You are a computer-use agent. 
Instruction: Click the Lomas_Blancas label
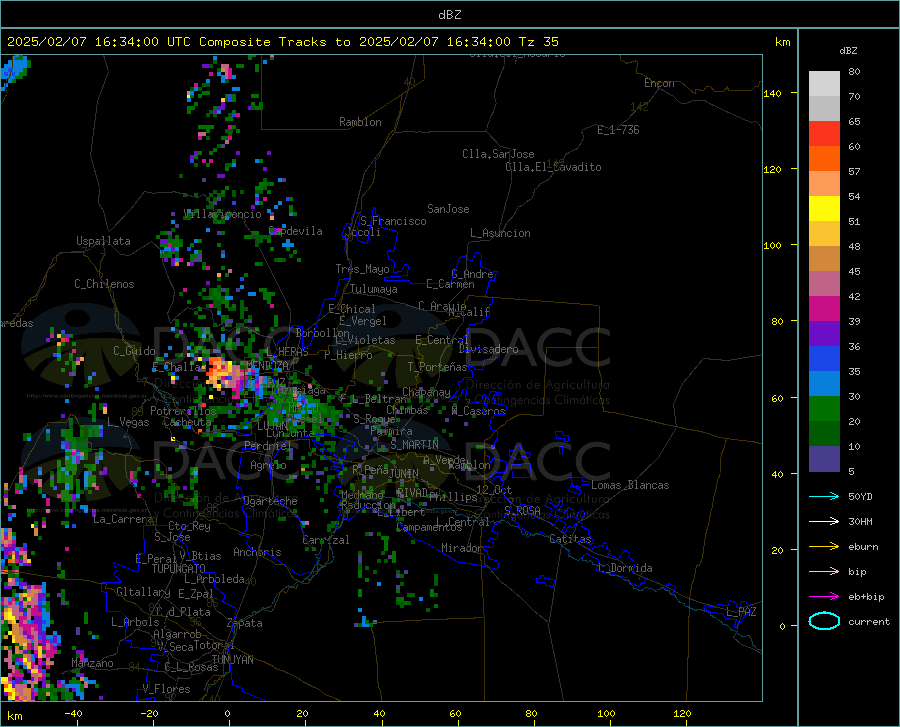pyautogui.click(x=630, y=485)
